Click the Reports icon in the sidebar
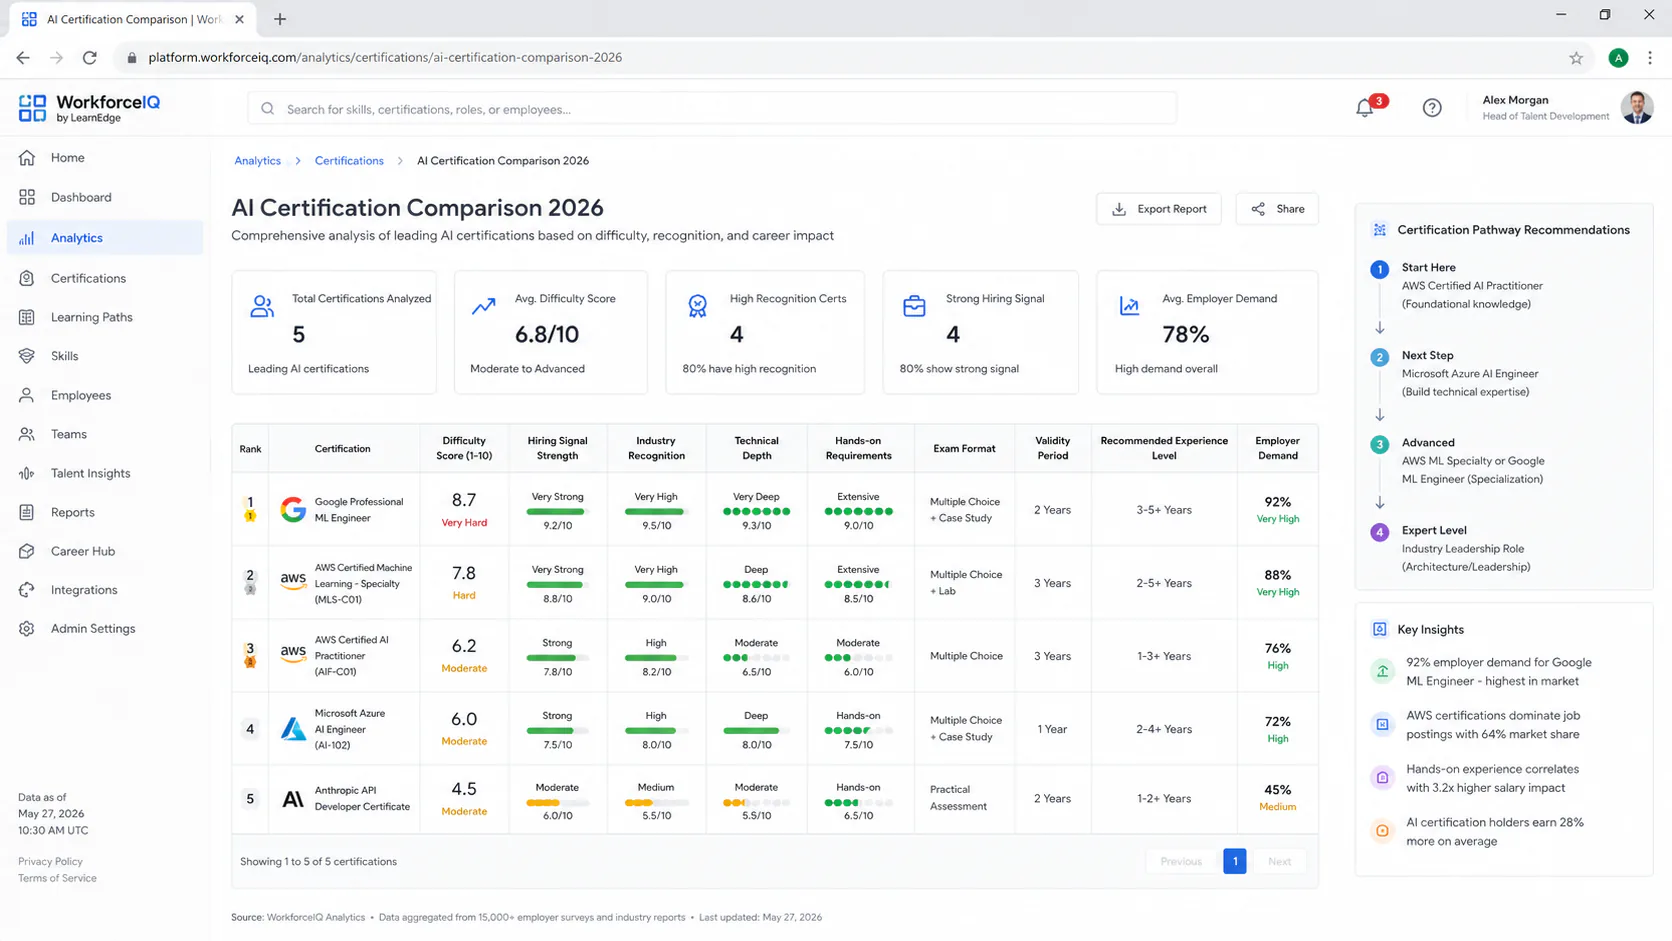Viewport: 1672px width, 941px height. click(x=27, y=512)
